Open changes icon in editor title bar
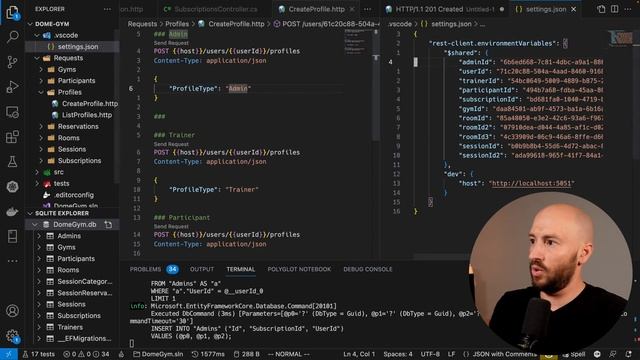Screen dimensions: 640x360 [x=601, y=9]
